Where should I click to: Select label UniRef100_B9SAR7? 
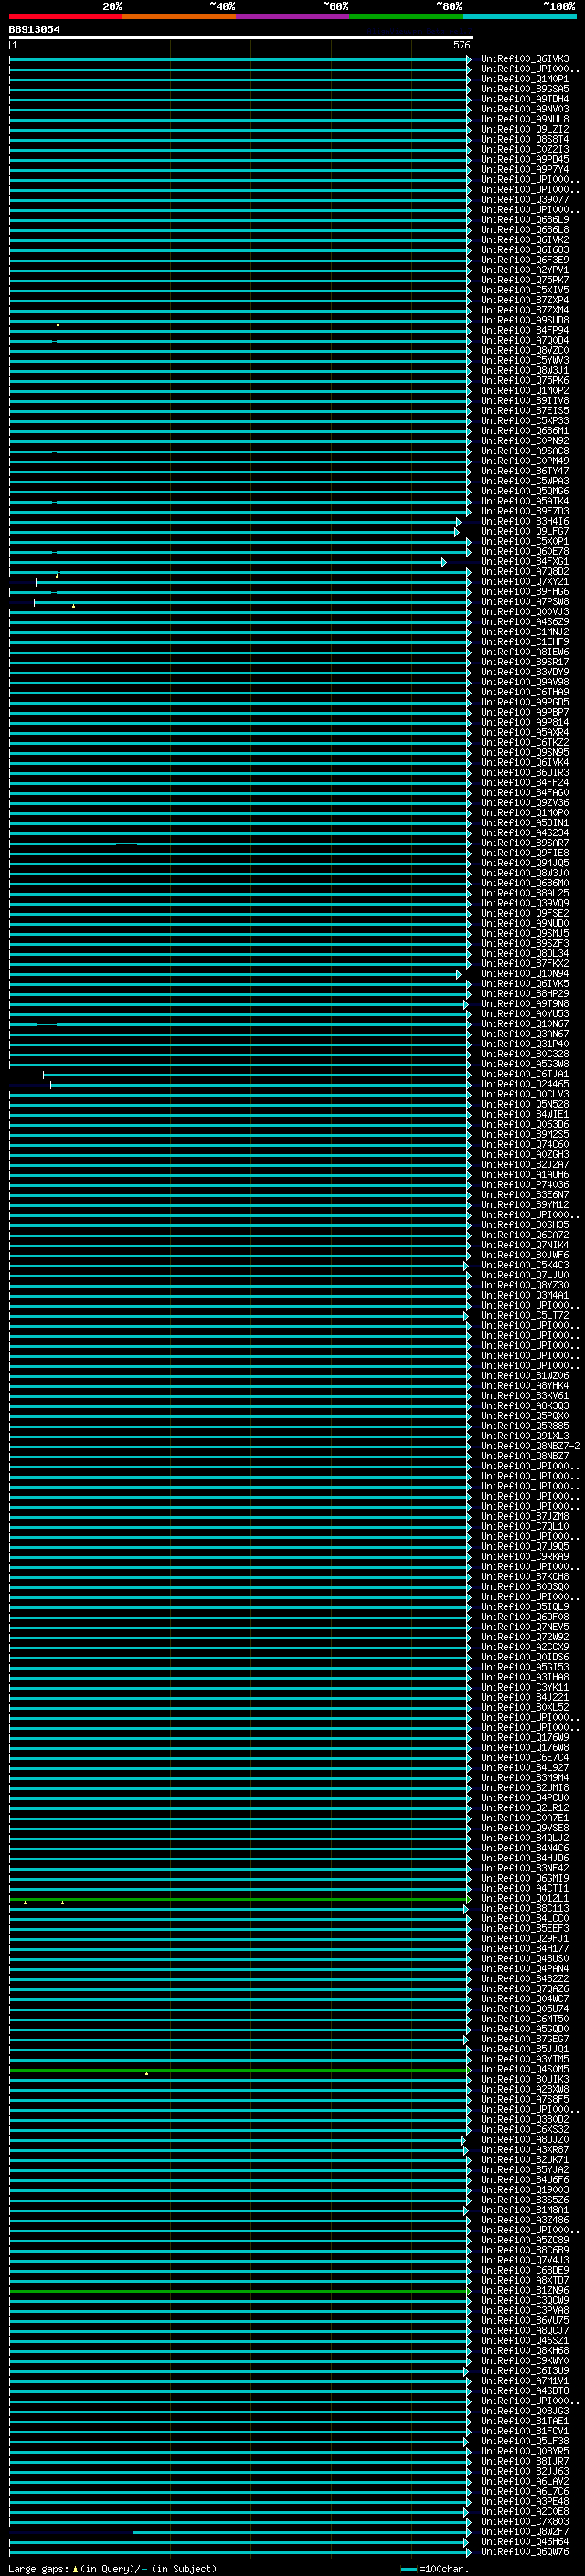[x=525, y=843]
